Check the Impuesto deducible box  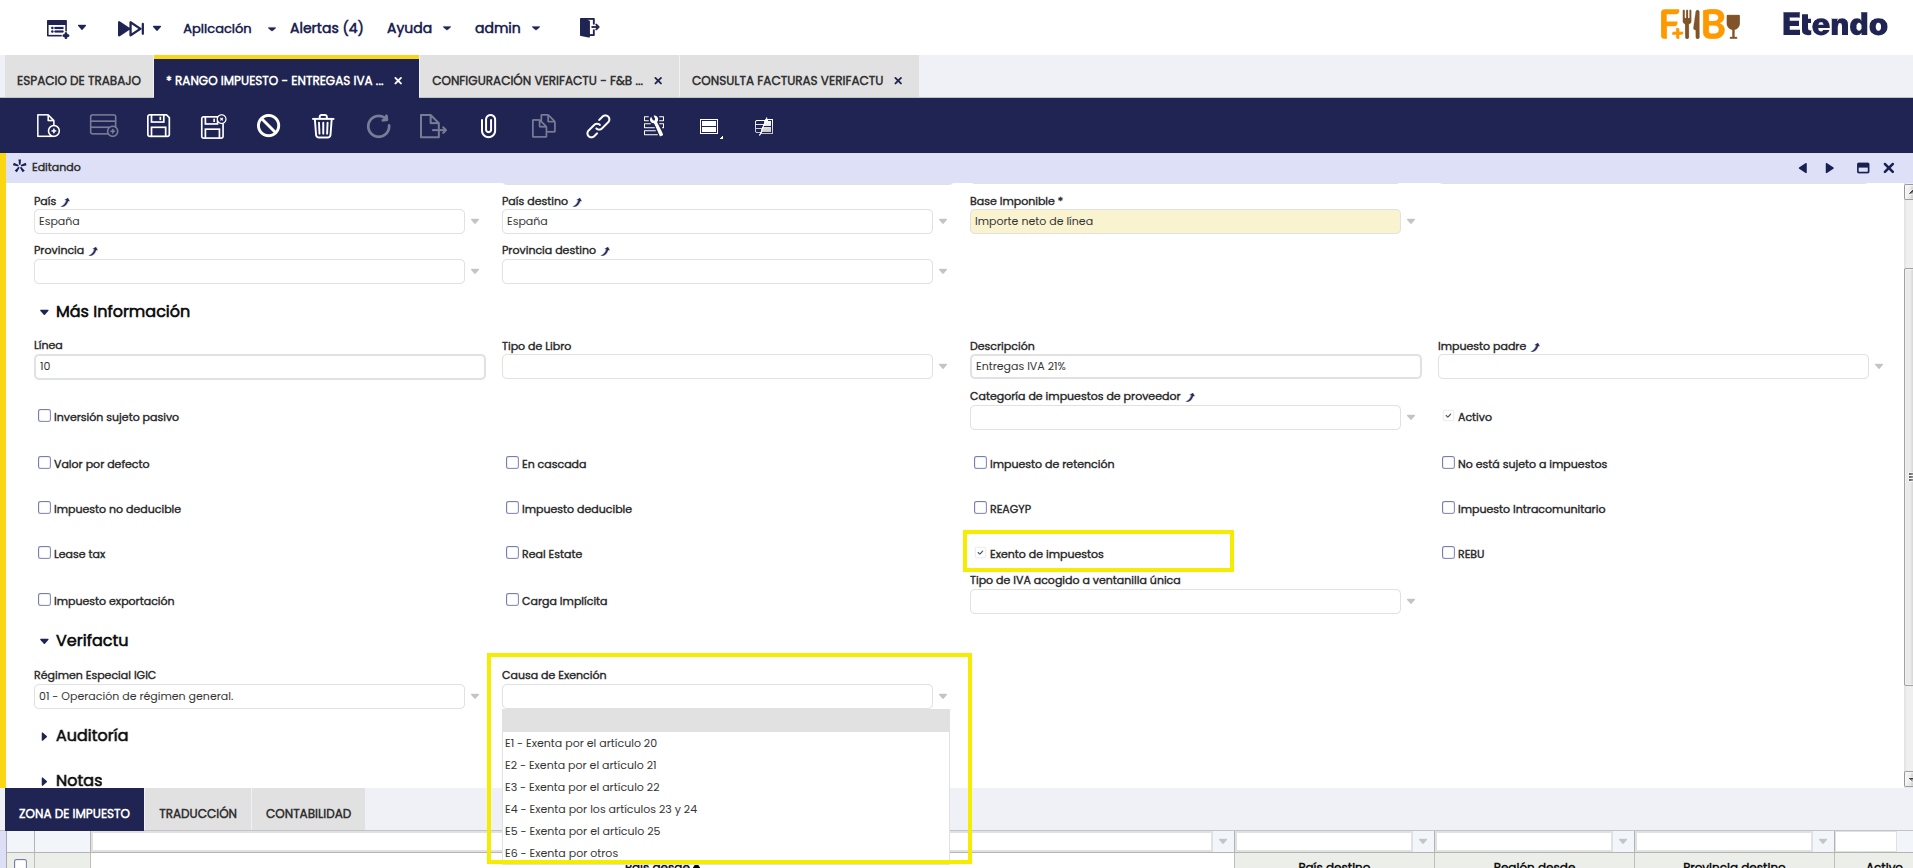[512, 508]
